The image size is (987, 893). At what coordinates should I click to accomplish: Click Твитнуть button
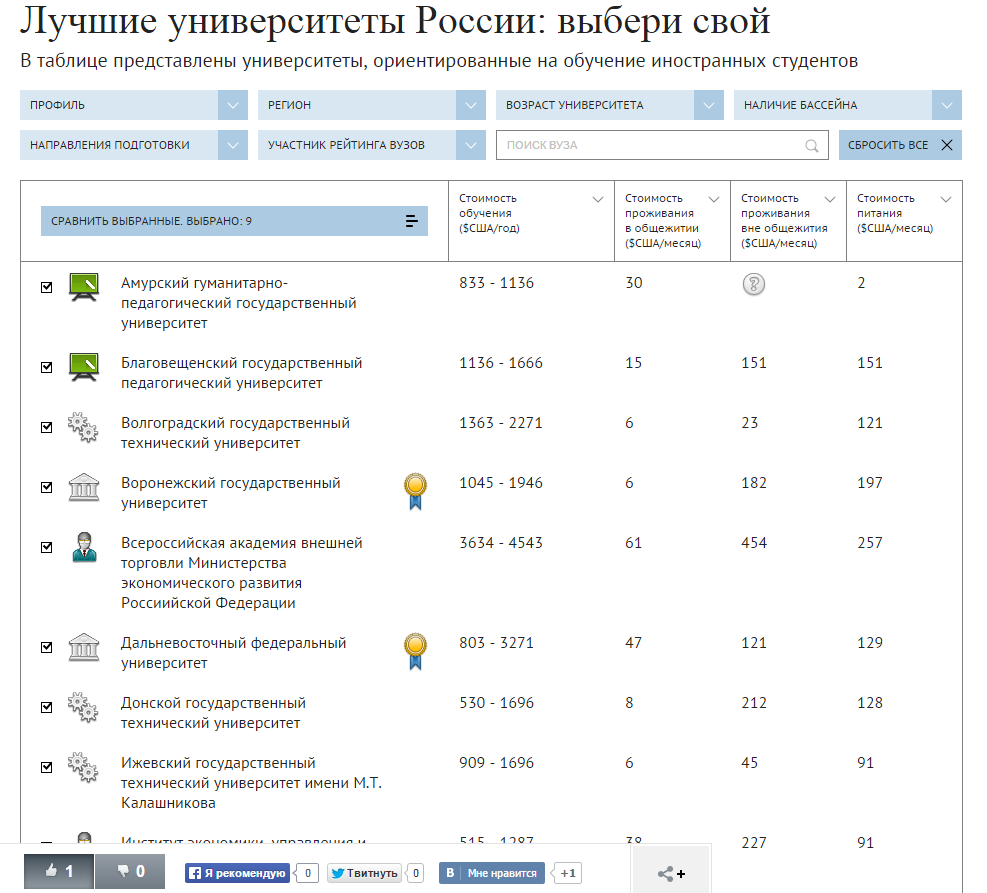364,873
